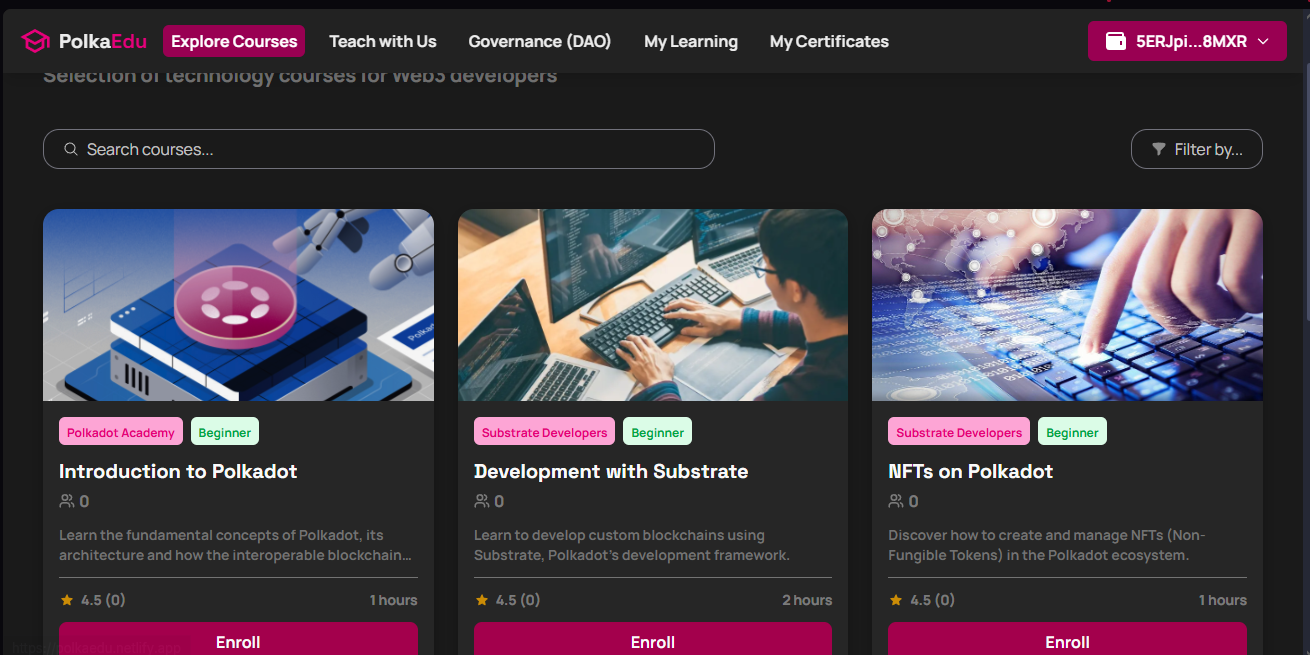This screenshot has width=1310, height=655.
Task: Click students icon under Development with Substrate
Action: 482,501
